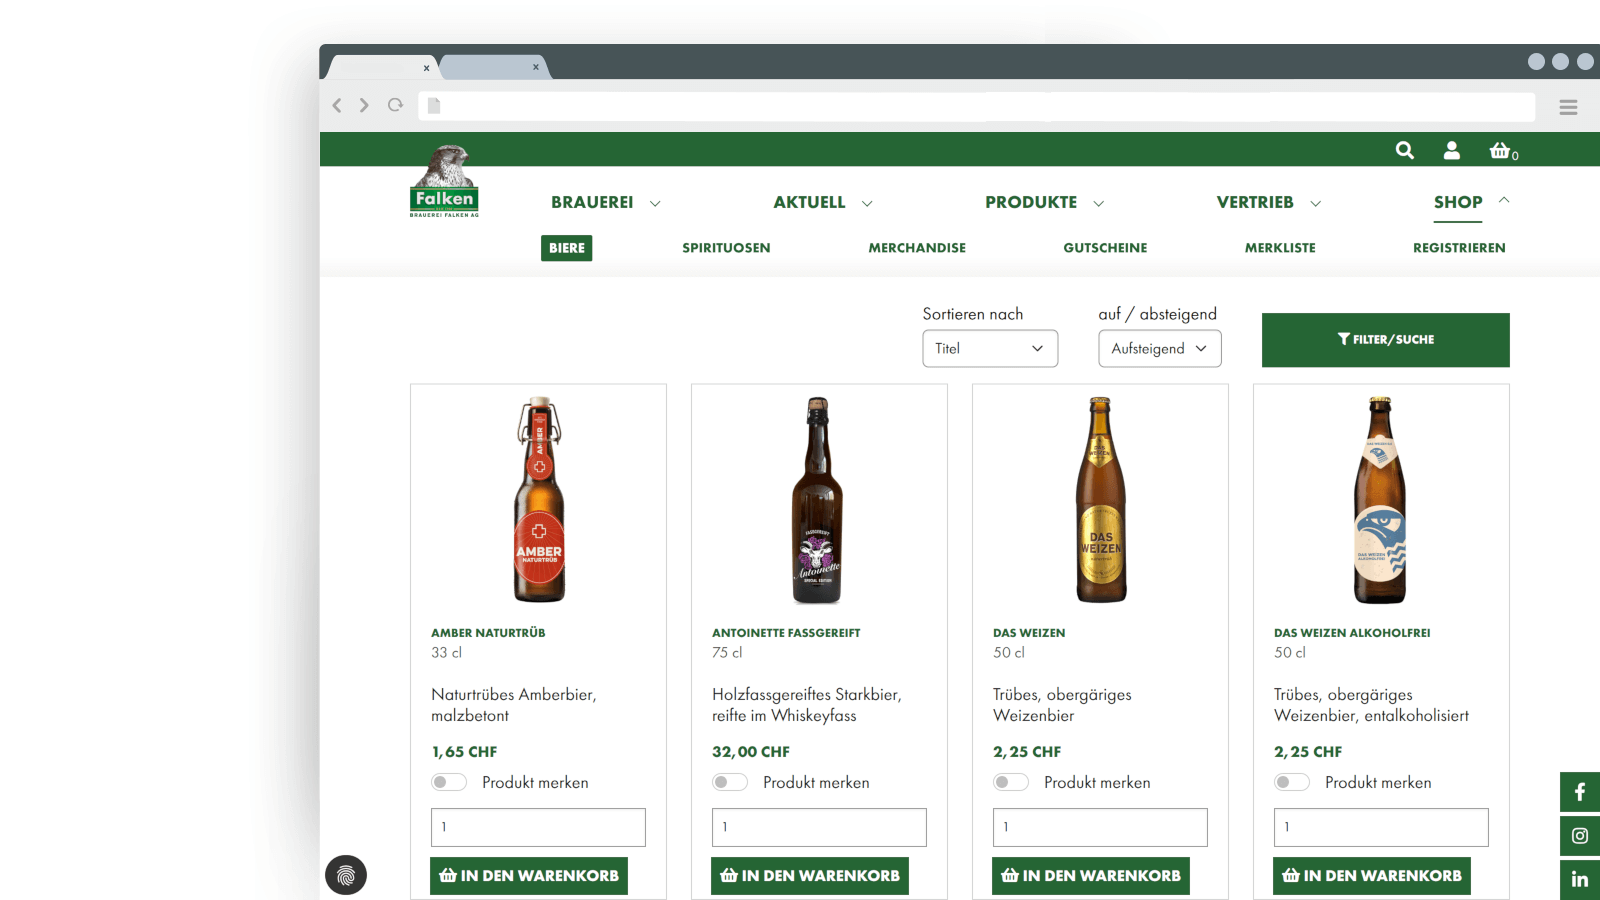Reload the page with refresh icon
Image resolution: width=1600 pixels, height=900 pixels.
[x=396, y=105]
